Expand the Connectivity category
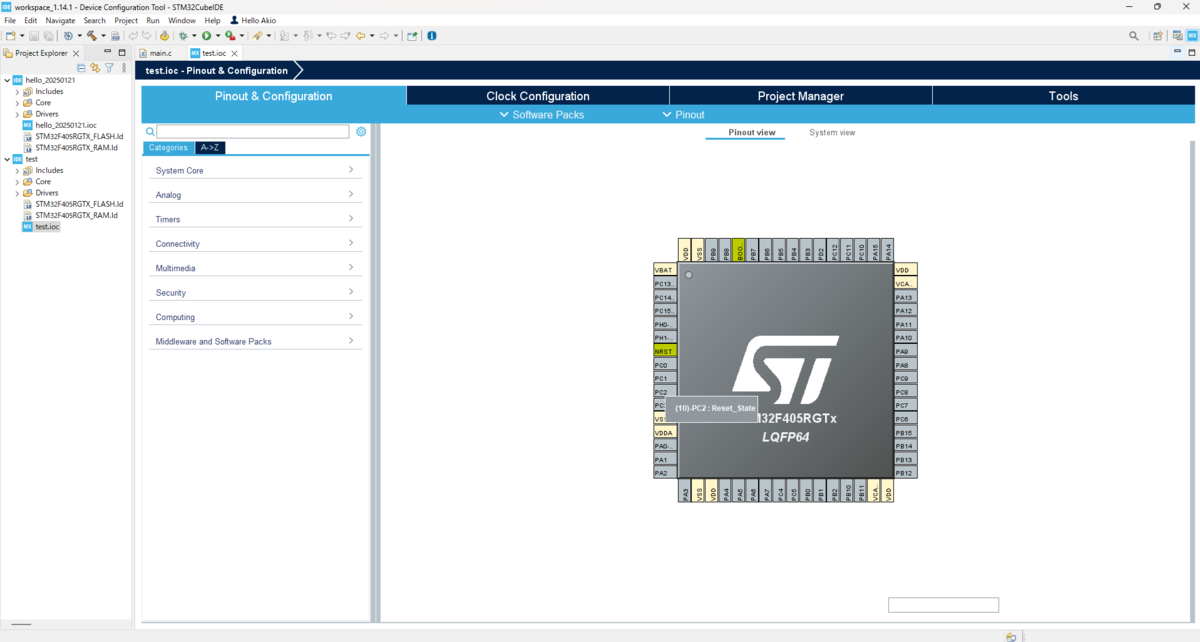This screenshot has height=642, width=1200. click(x=255, y=243)
